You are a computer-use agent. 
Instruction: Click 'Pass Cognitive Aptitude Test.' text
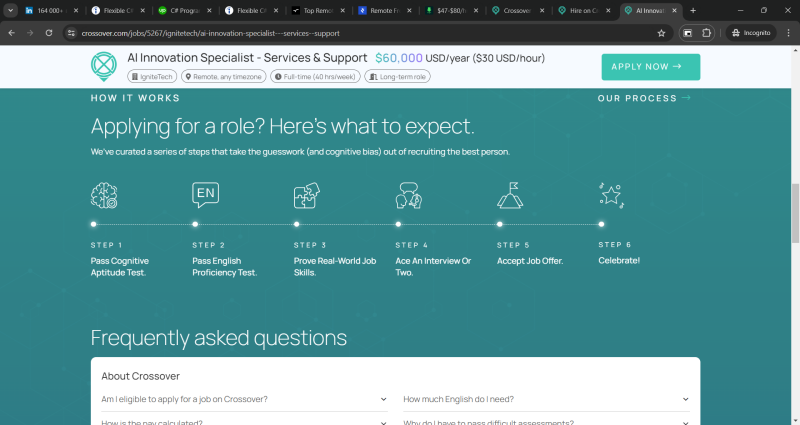tap(120, 267)
